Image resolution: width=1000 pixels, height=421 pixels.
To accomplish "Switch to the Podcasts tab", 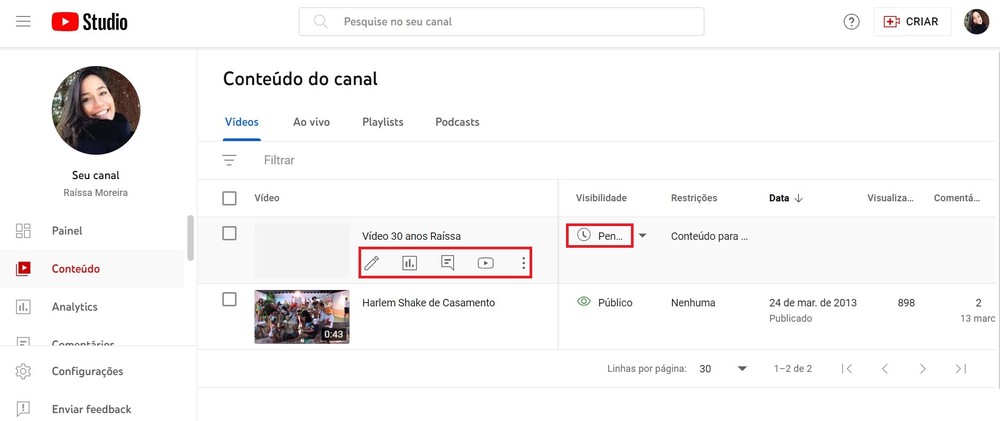I will (x=457, y=122).
